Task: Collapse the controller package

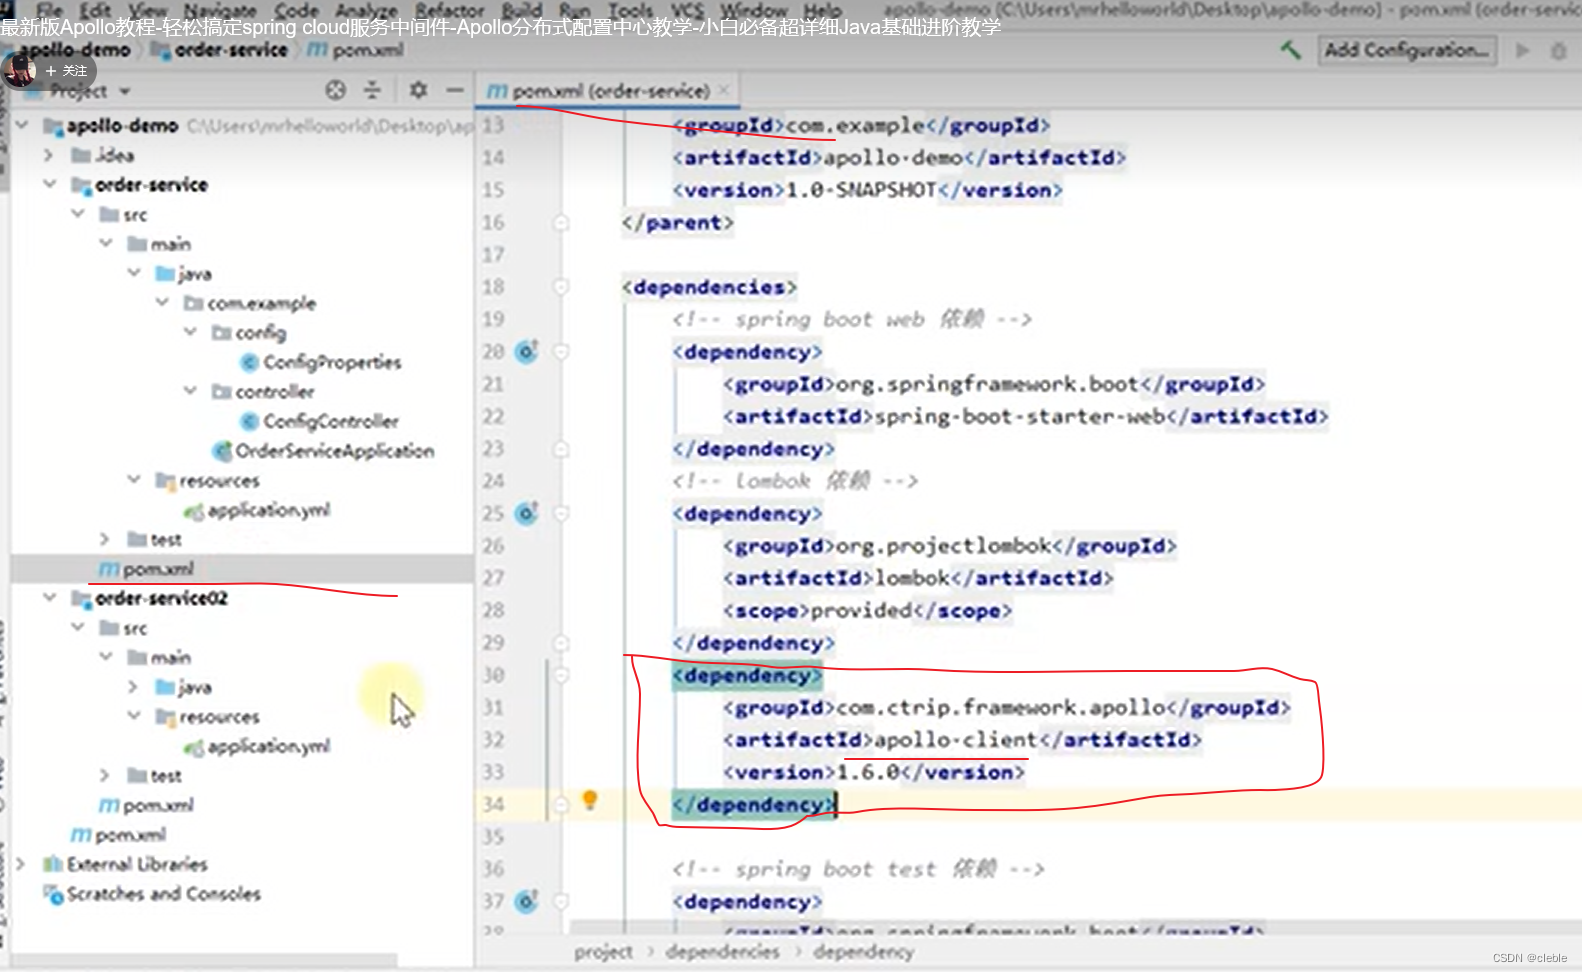Action: pyautogui.click(x=190, y=391)
